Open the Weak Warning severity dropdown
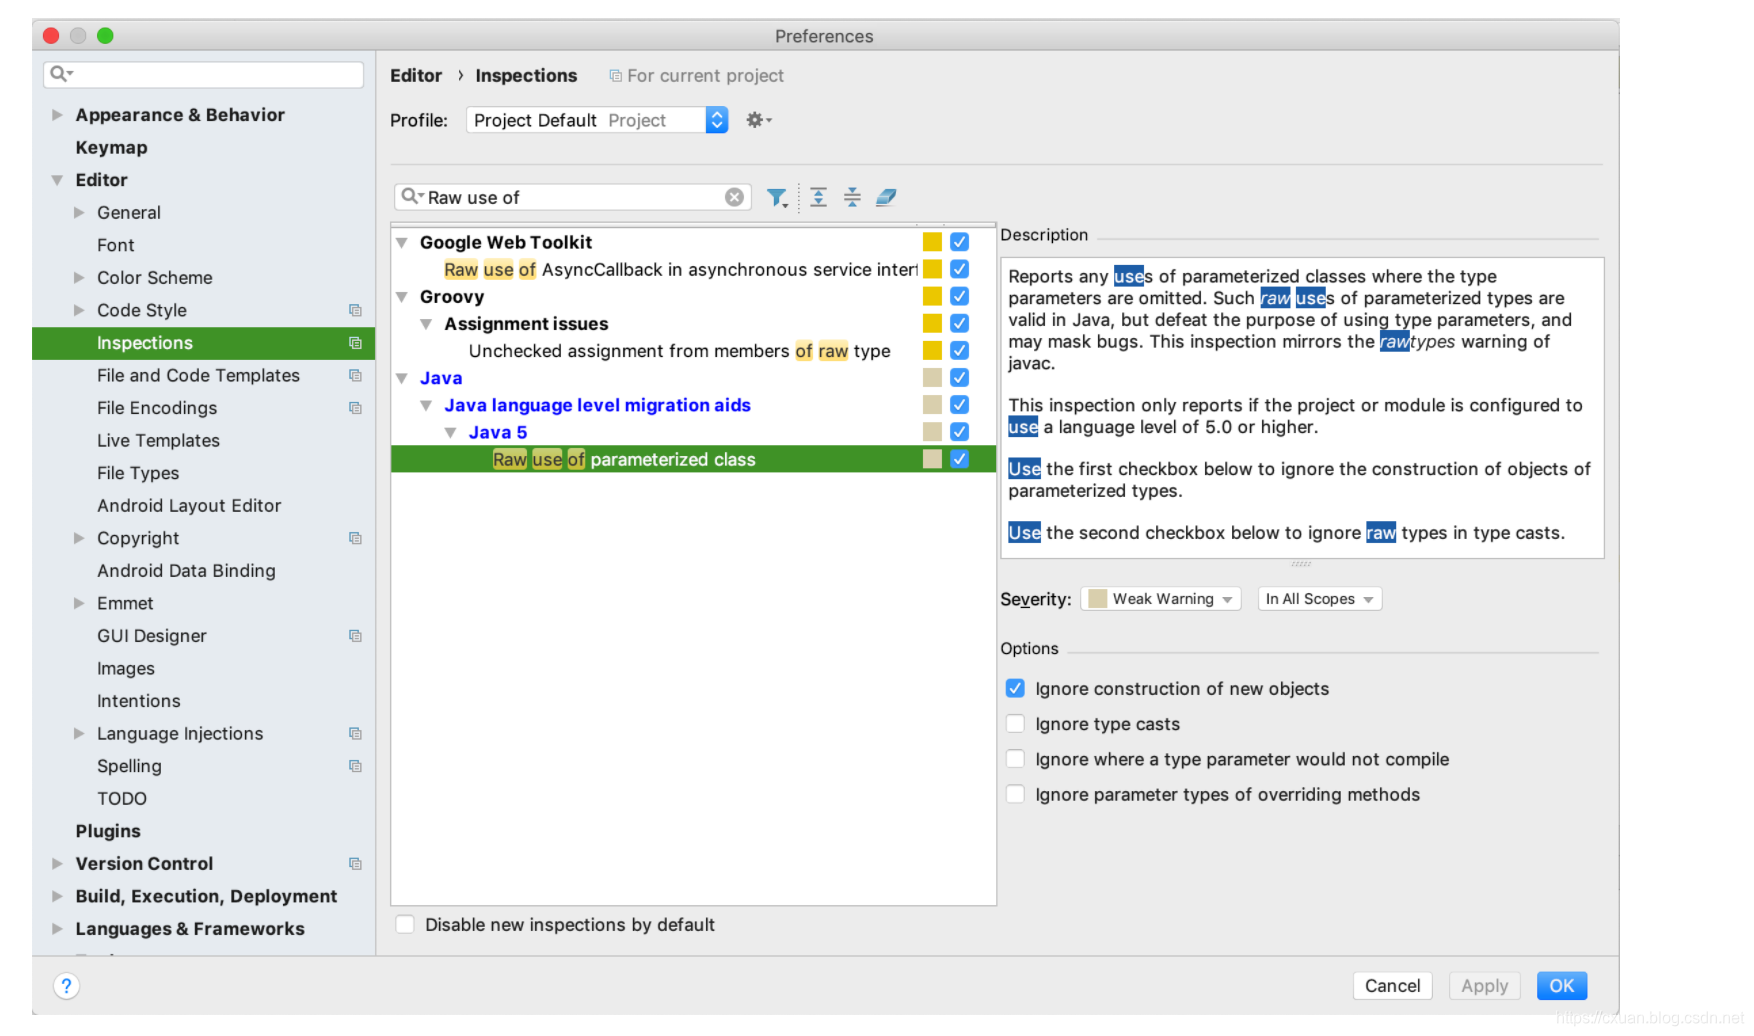The height and width of the screenshot is (1036, 1754). [x=1161, y=599]
